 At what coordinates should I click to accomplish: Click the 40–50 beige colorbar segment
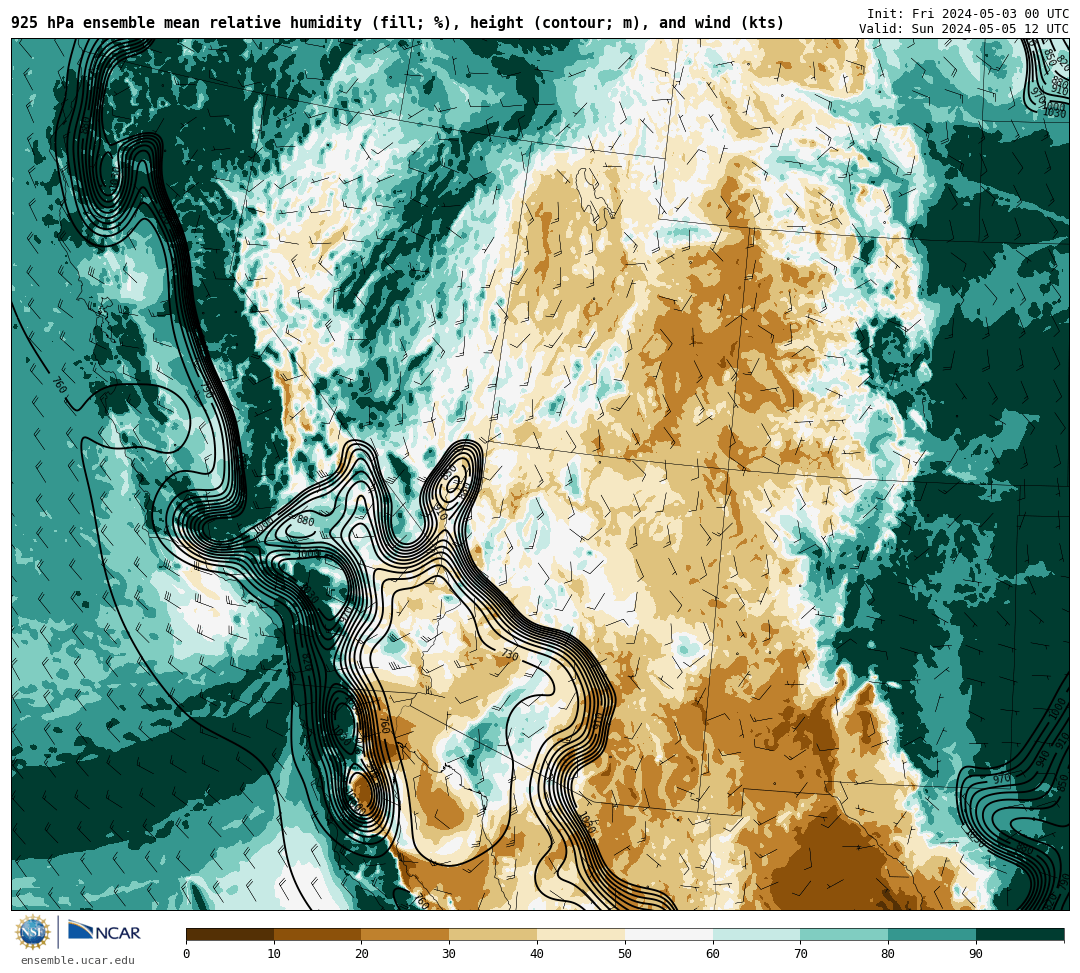[581, 934]
